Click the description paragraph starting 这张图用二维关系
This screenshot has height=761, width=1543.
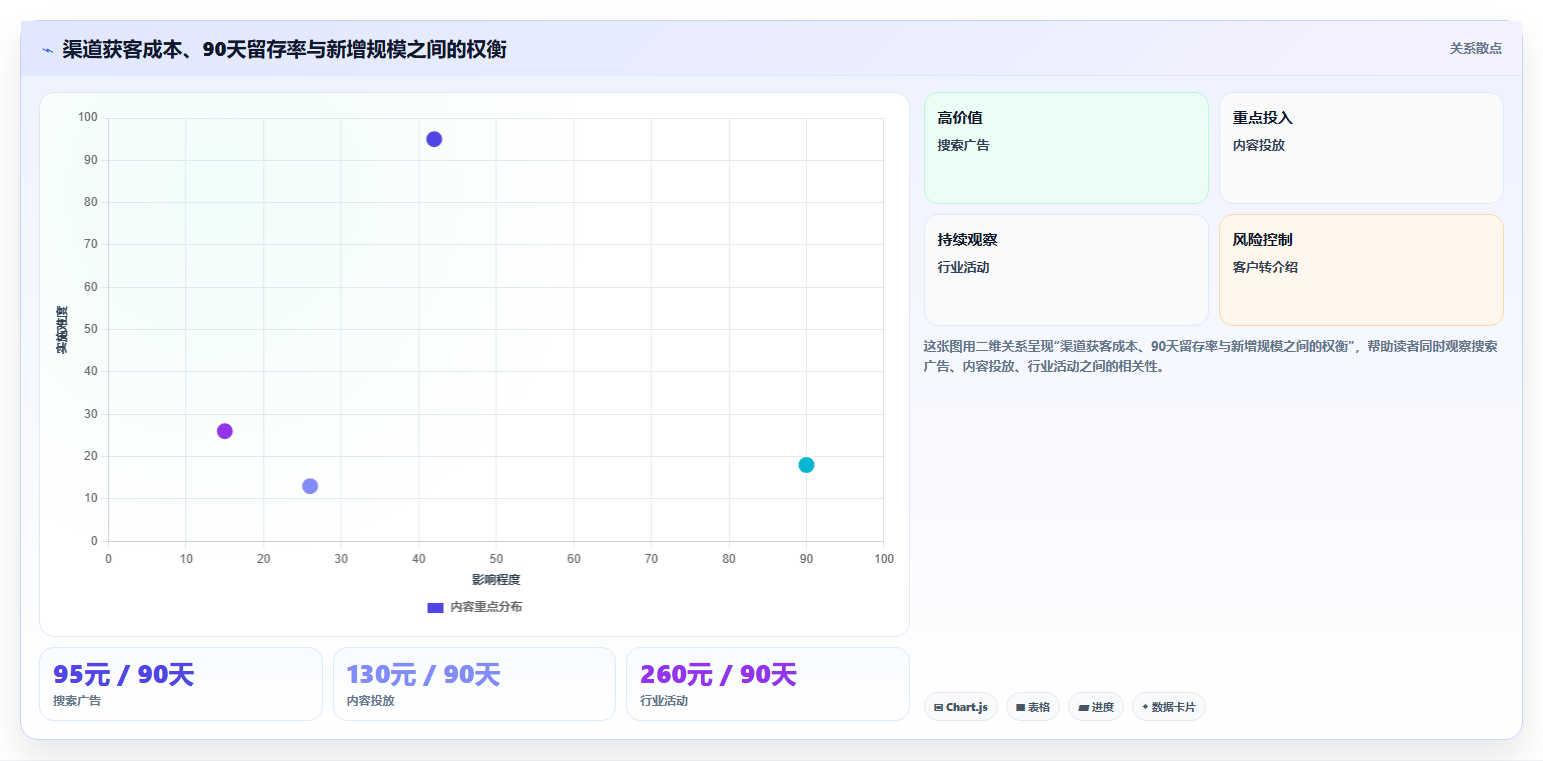[x=1211, y=356]
